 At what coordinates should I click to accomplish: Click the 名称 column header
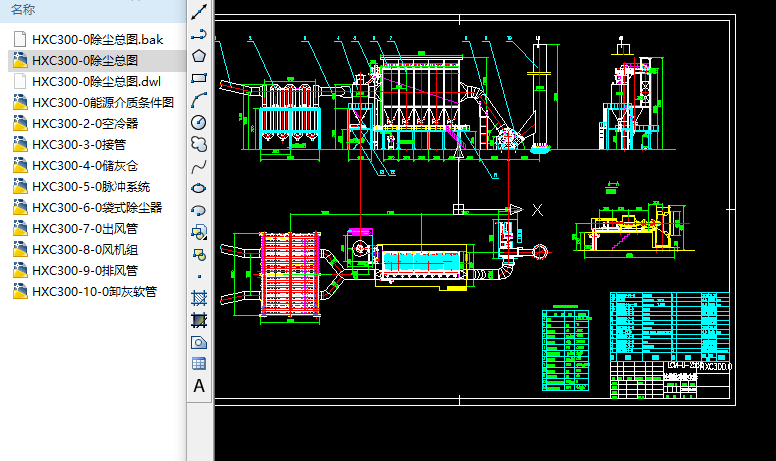point(23,10)
